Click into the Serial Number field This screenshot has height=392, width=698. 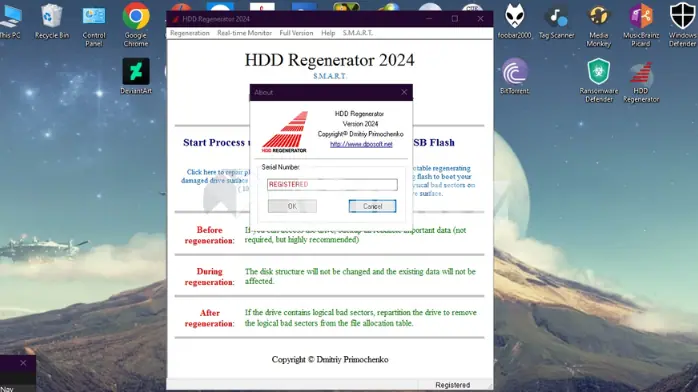coord(332,184)
